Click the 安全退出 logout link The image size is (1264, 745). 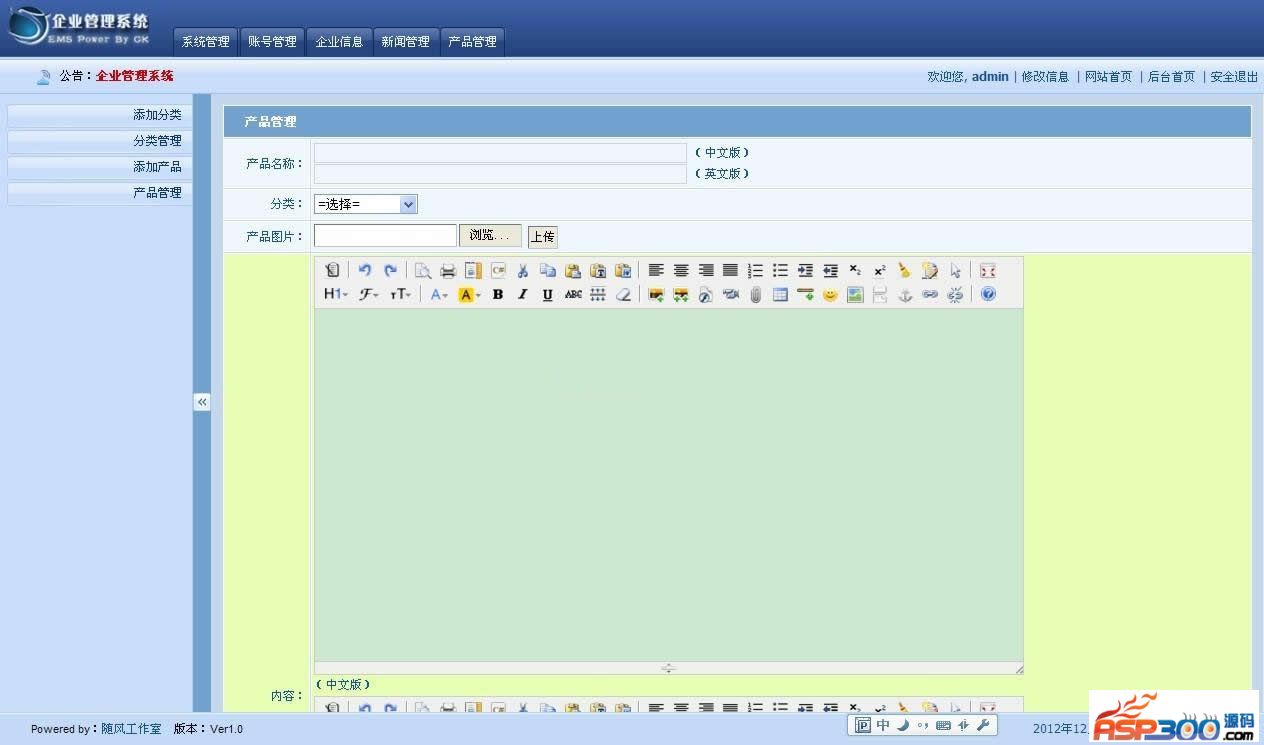1234,77
